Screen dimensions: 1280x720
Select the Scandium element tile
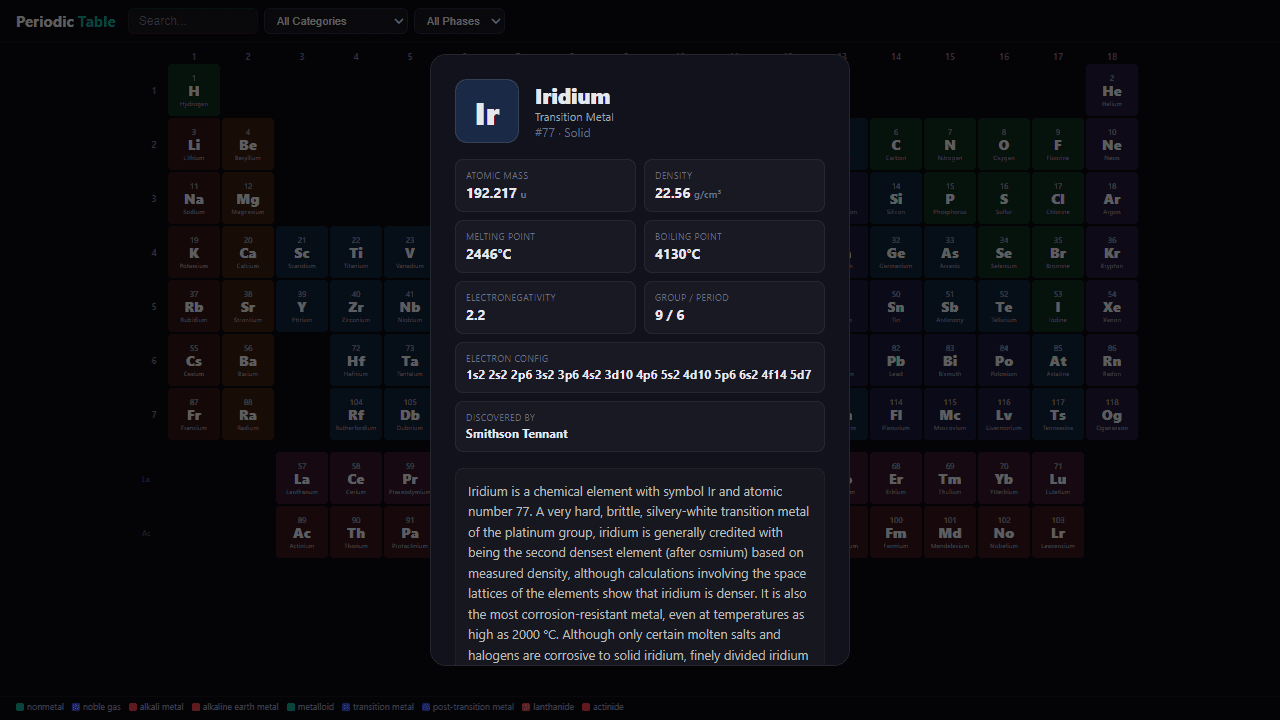pyautogui.click(x=302, y=252)
